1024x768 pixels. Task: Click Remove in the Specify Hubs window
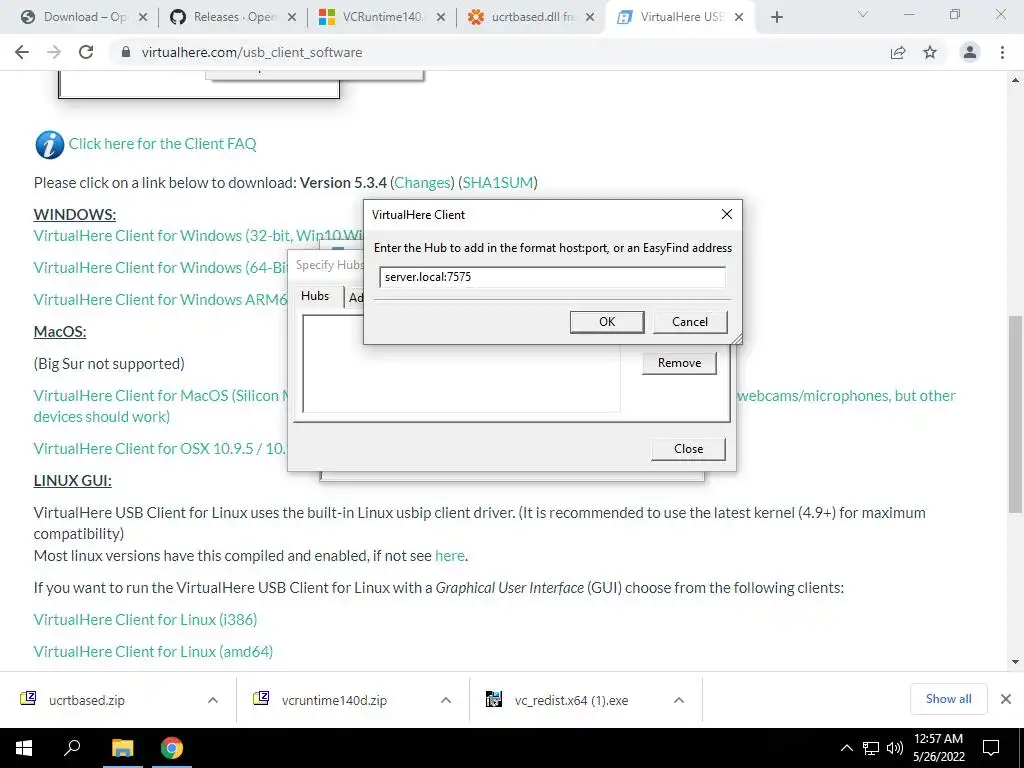(x=679, y=363)
